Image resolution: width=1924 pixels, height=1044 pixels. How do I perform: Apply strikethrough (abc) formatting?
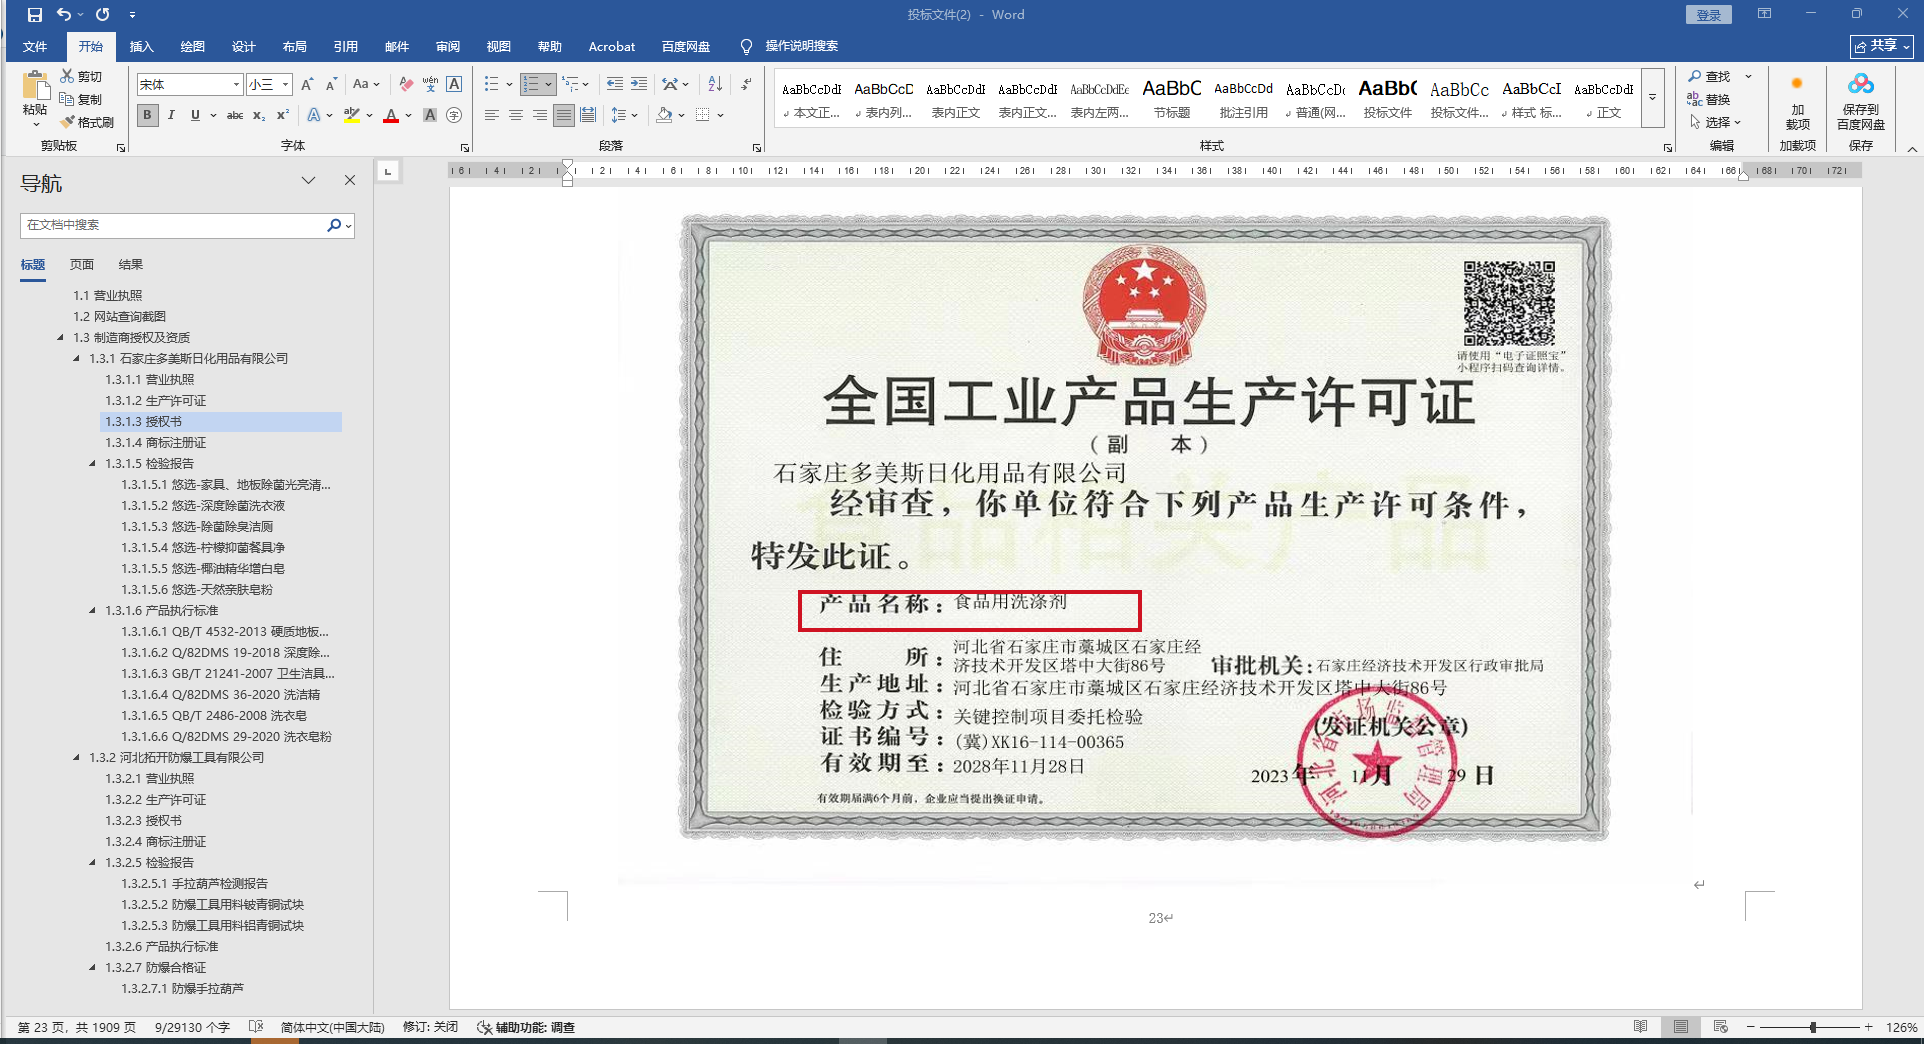(x=235, y=115)
